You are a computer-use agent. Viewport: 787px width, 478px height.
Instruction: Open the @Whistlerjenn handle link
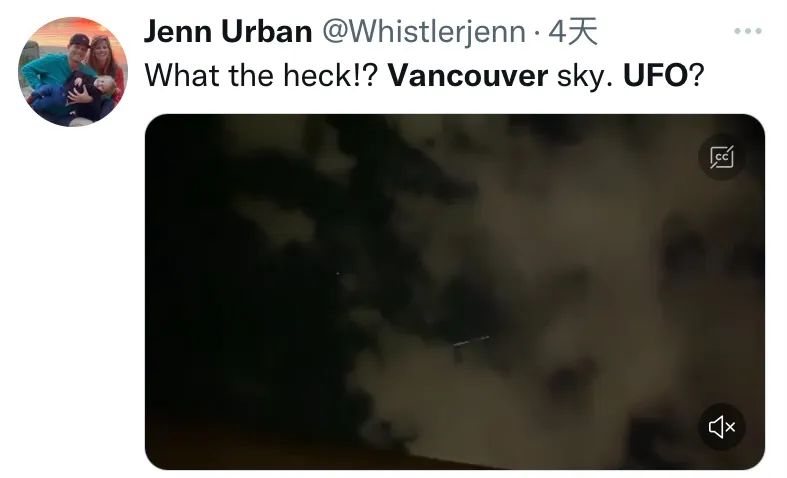[x=424, y=32]
